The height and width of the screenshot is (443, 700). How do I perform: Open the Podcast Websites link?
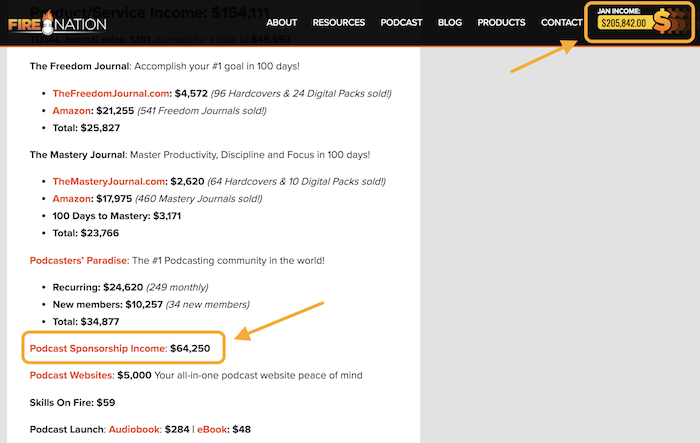coord(71,375)
